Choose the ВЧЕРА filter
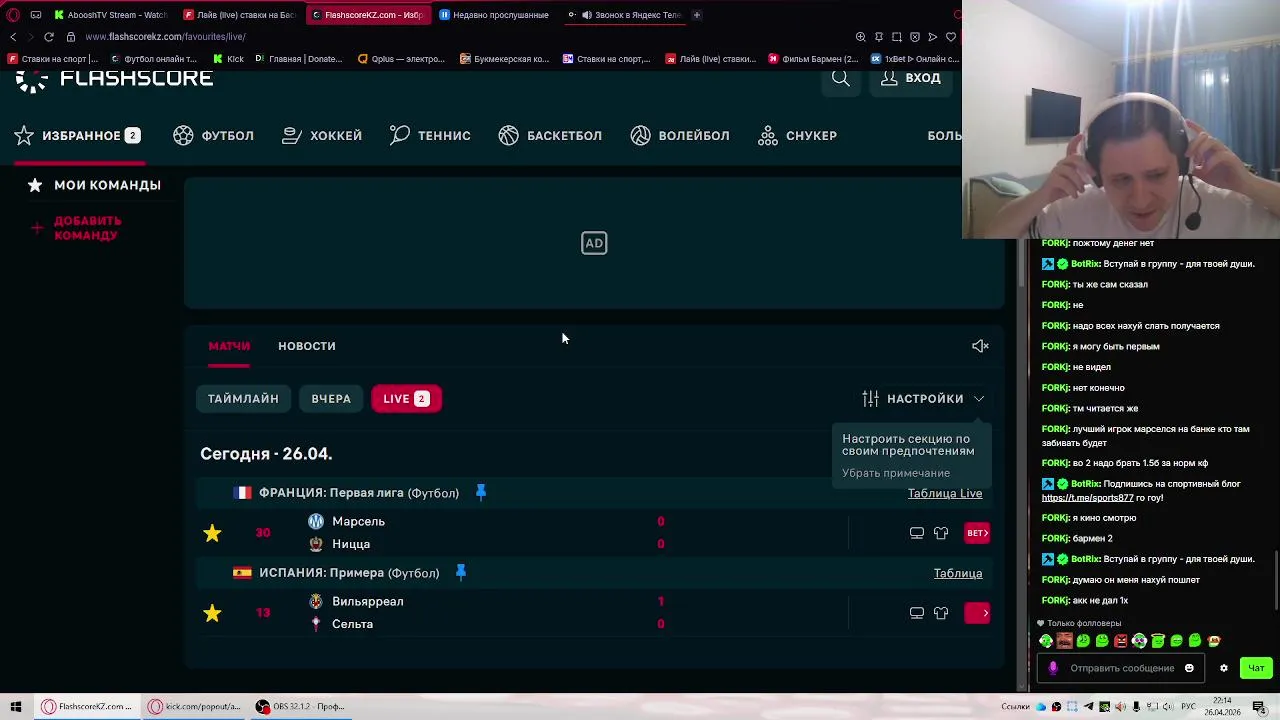Image resolution: width=1280 pixels, height=720 pixels. [x=331, y=399]
